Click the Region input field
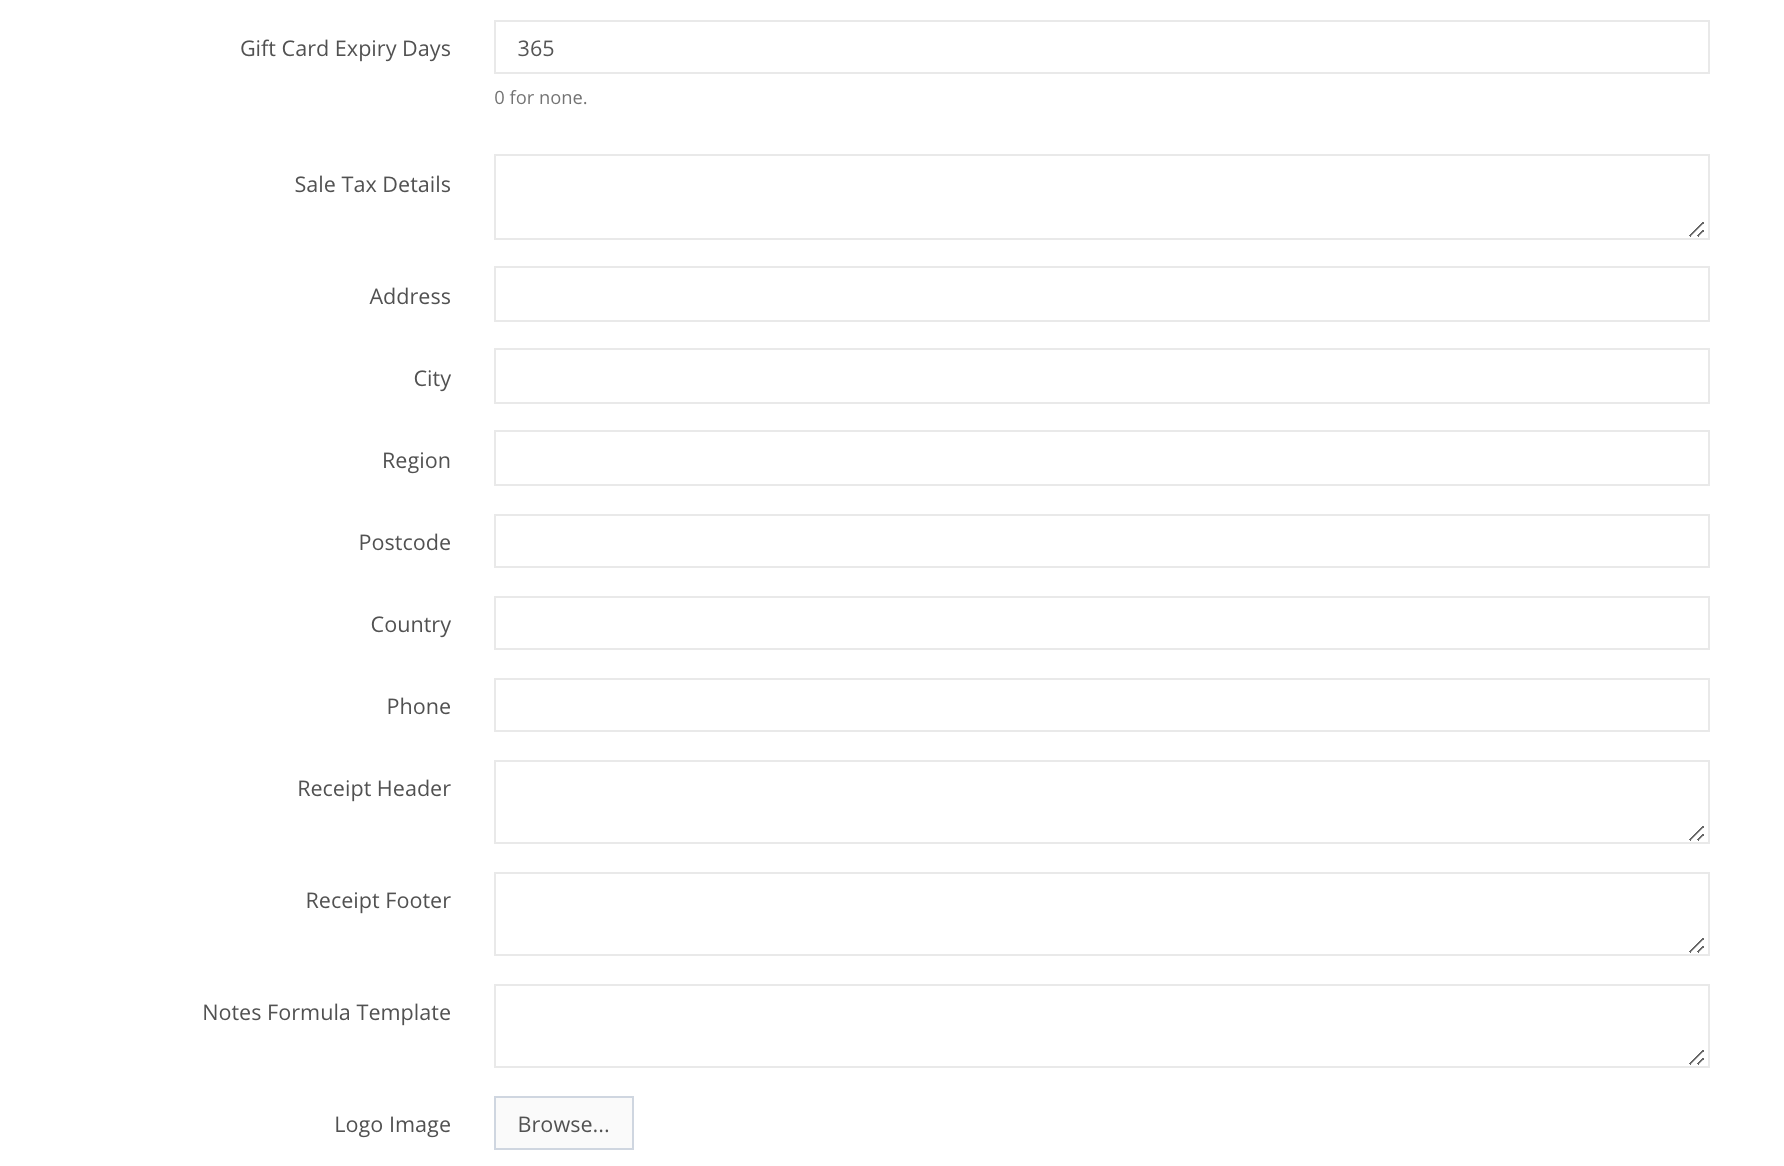 [1101, 458]
